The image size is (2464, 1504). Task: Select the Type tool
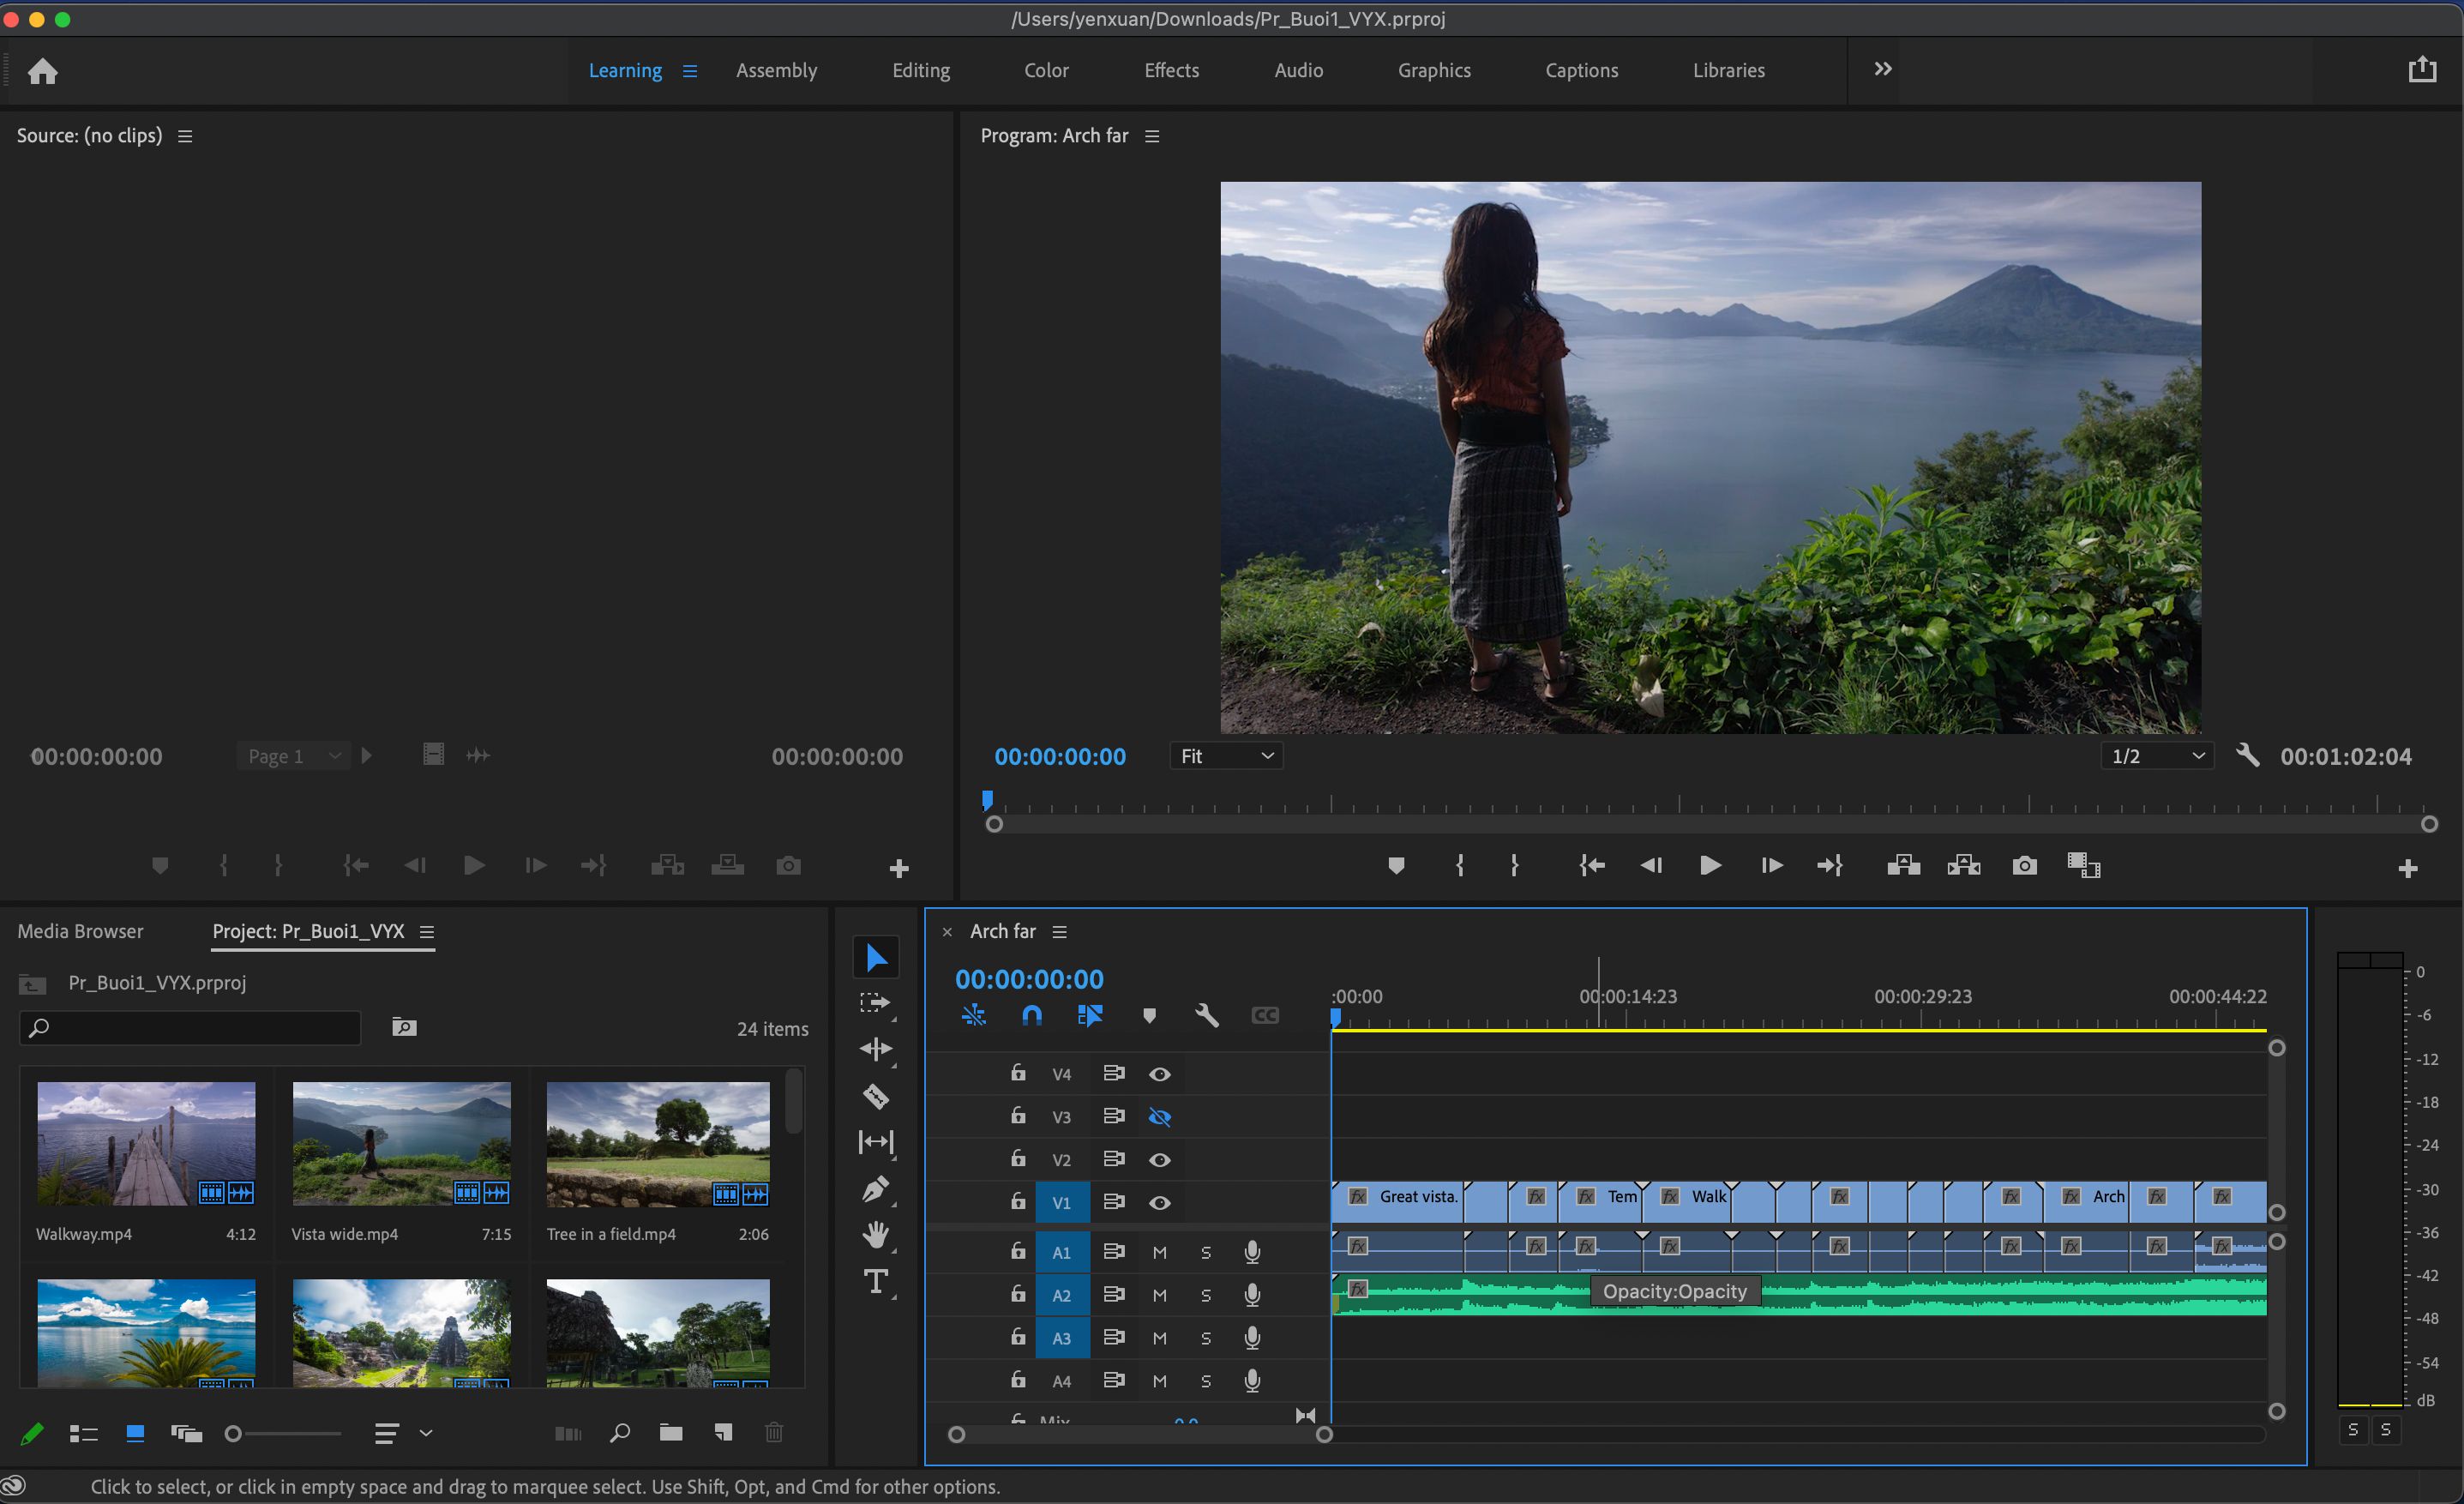(x=876, y=1281)
